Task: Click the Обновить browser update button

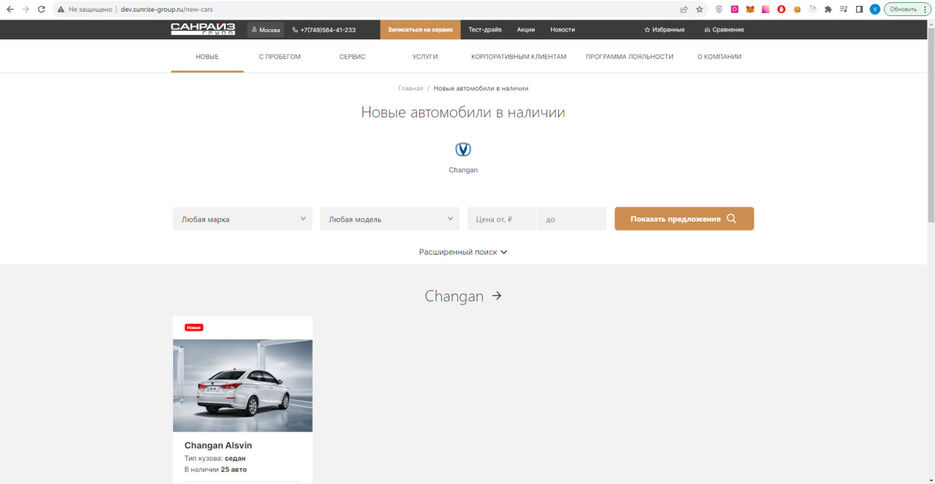Action: click(x=907, y=10)
